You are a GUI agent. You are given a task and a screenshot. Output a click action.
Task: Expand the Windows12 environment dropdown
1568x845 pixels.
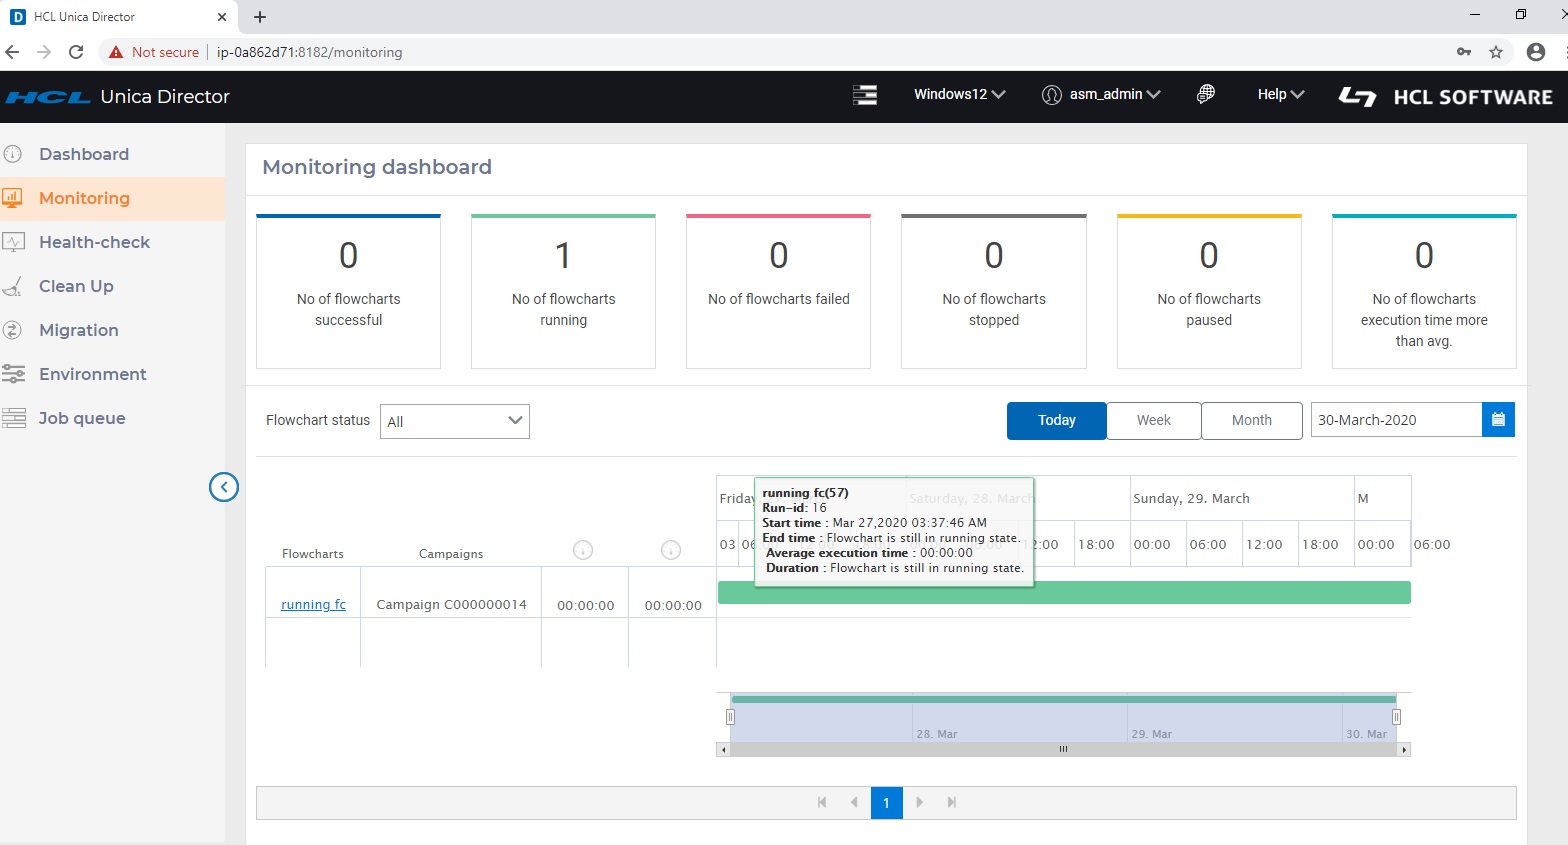click(959, 94)
